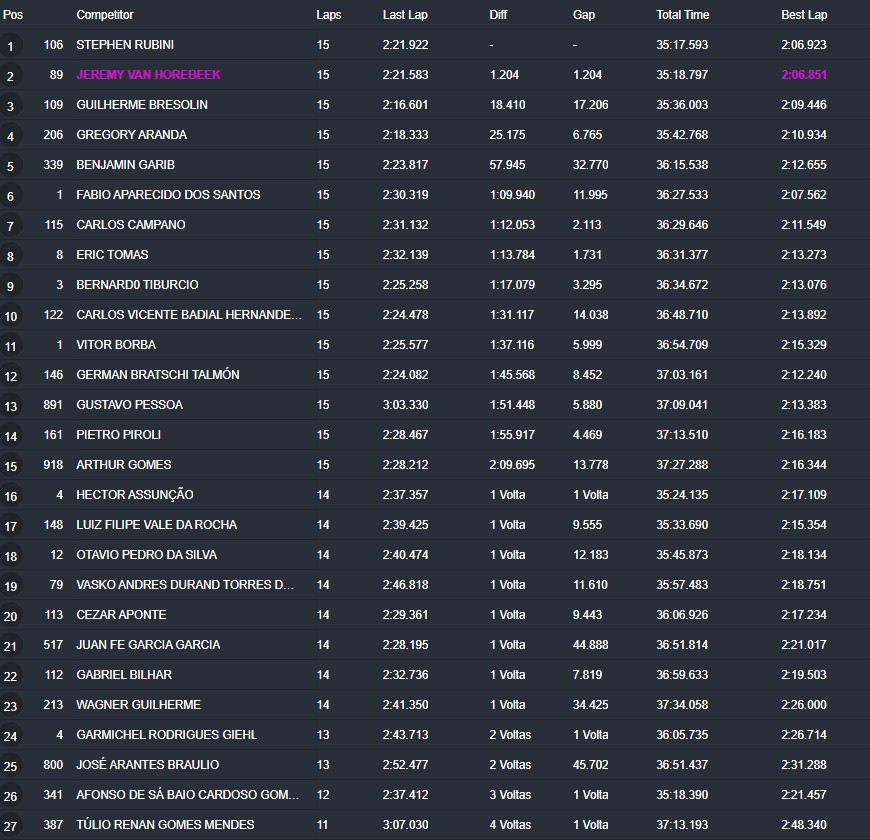Click diff value 2:09.695
Image resolution: width=870 pixels, height=840 pixels.
point(512,464)
